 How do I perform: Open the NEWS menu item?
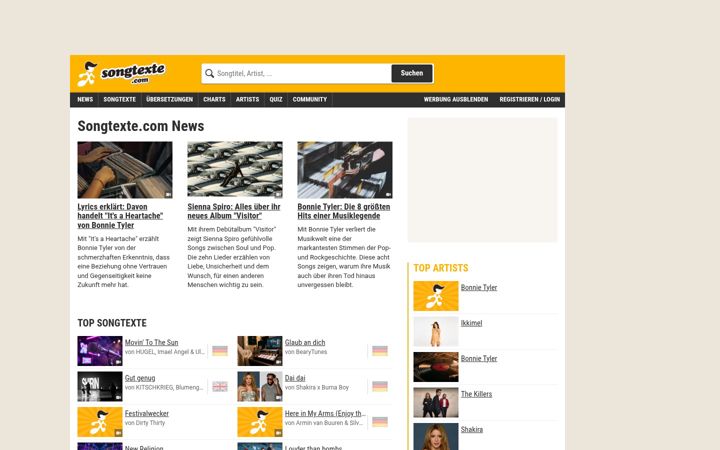point(85,100)
